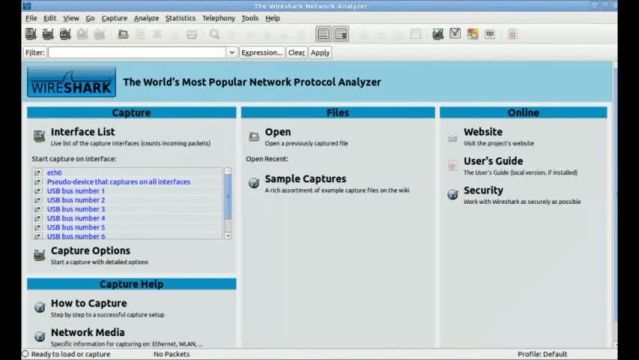Open the Go menu
The image size is (639, 360).
90,18
